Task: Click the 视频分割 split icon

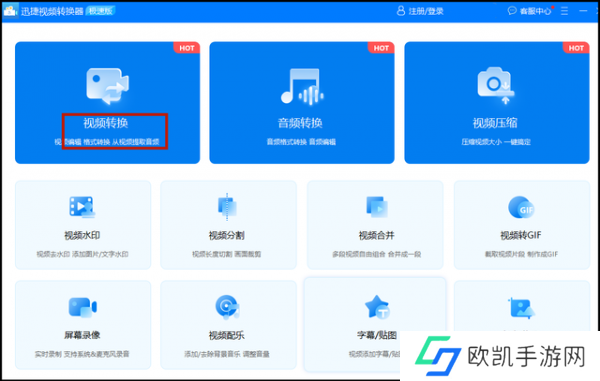Action: [227, 207]
